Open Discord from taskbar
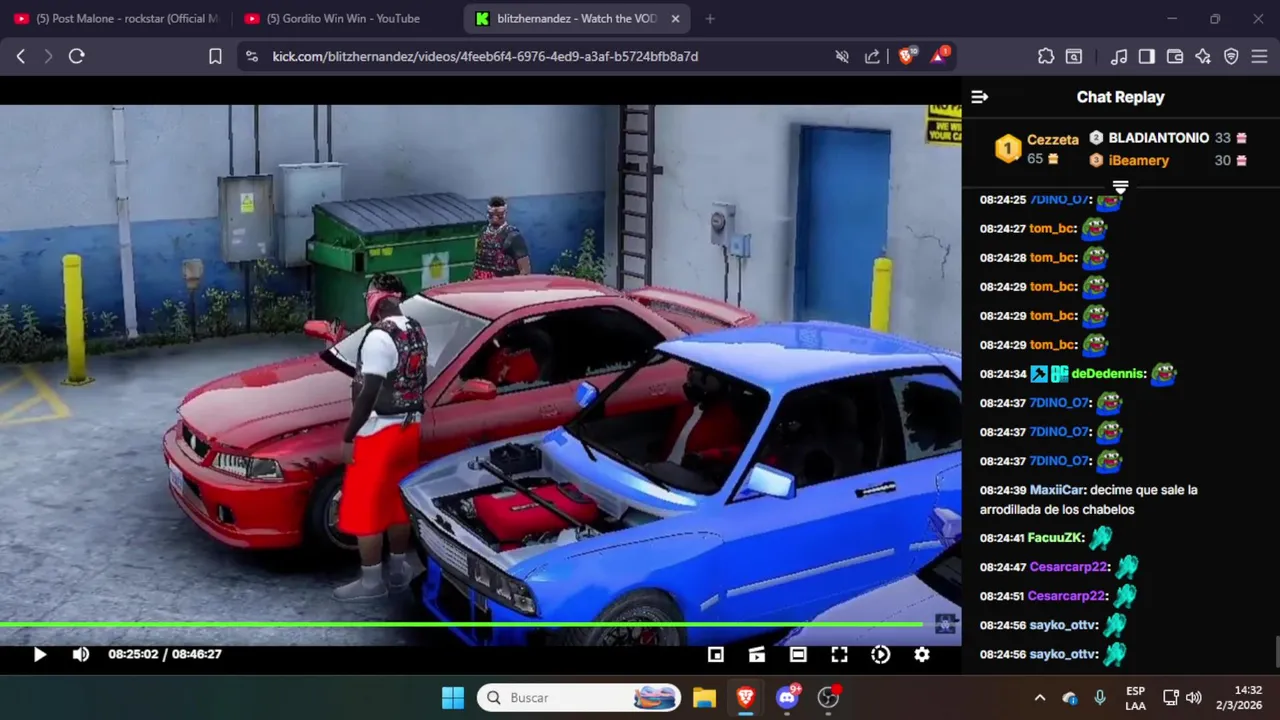1280x720 pixels. click(787, 697)
